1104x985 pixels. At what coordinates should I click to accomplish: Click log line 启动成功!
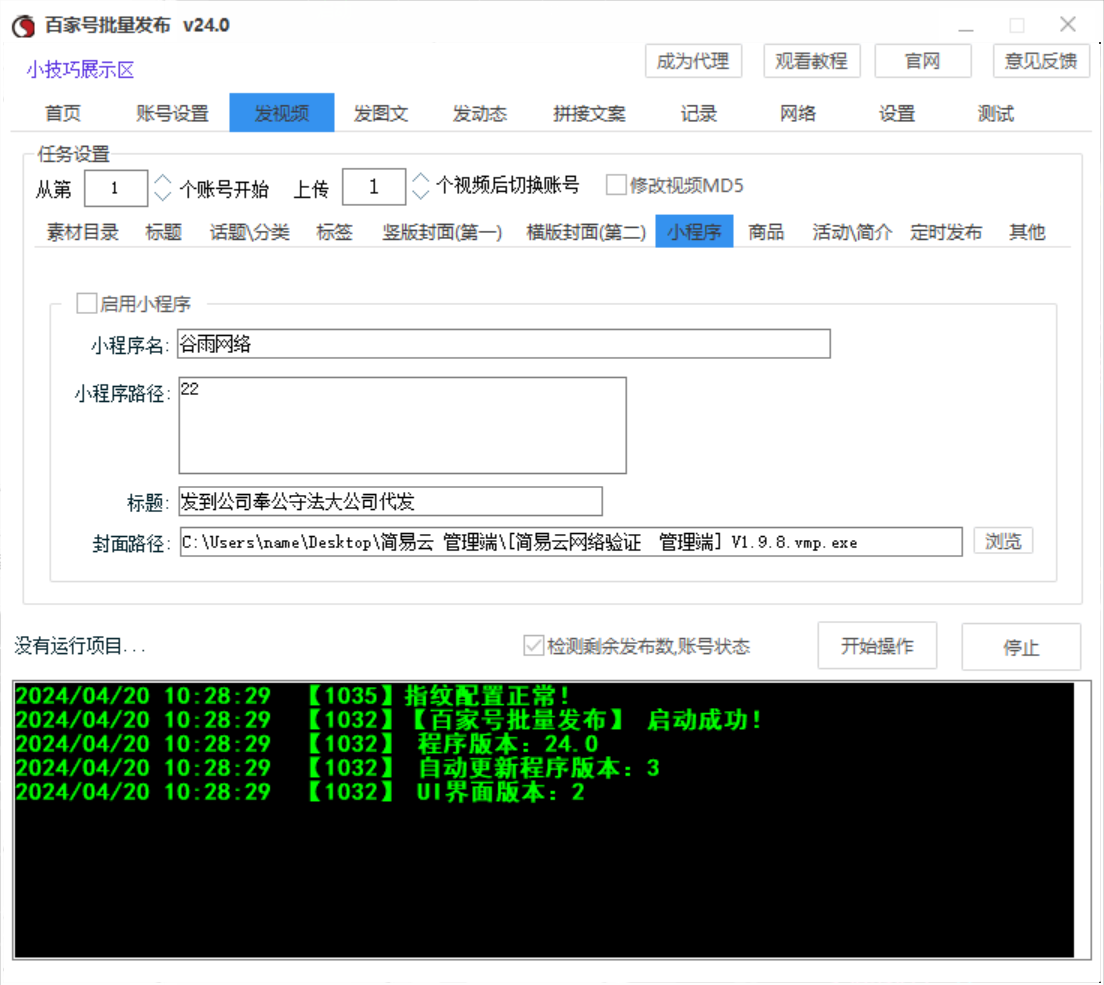(x=388, y=720)
